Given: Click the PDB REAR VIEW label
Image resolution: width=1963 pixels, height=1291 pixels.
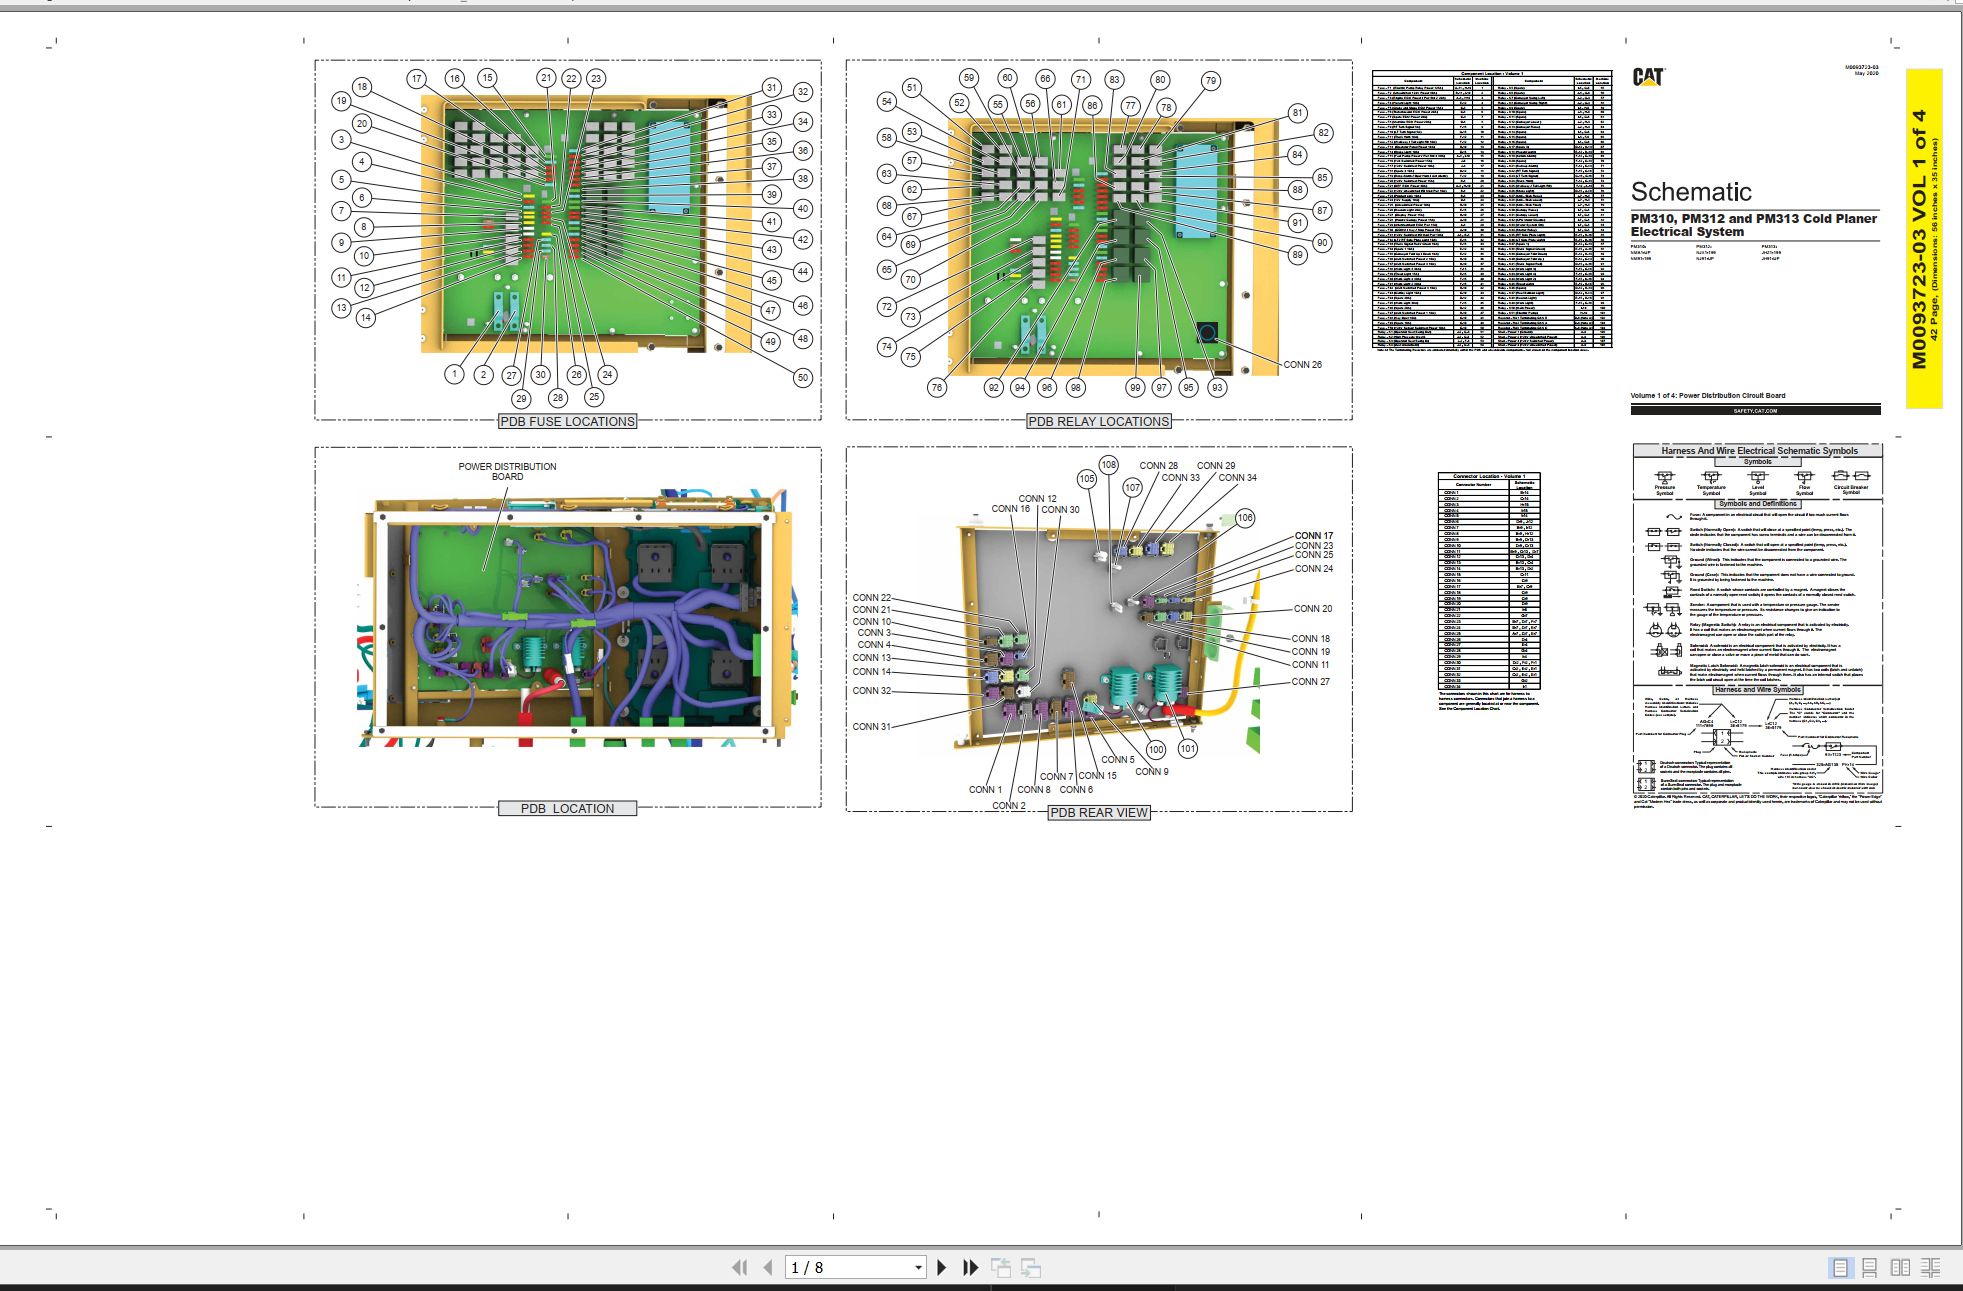Looking at the screenshot, I should 1099,812.
